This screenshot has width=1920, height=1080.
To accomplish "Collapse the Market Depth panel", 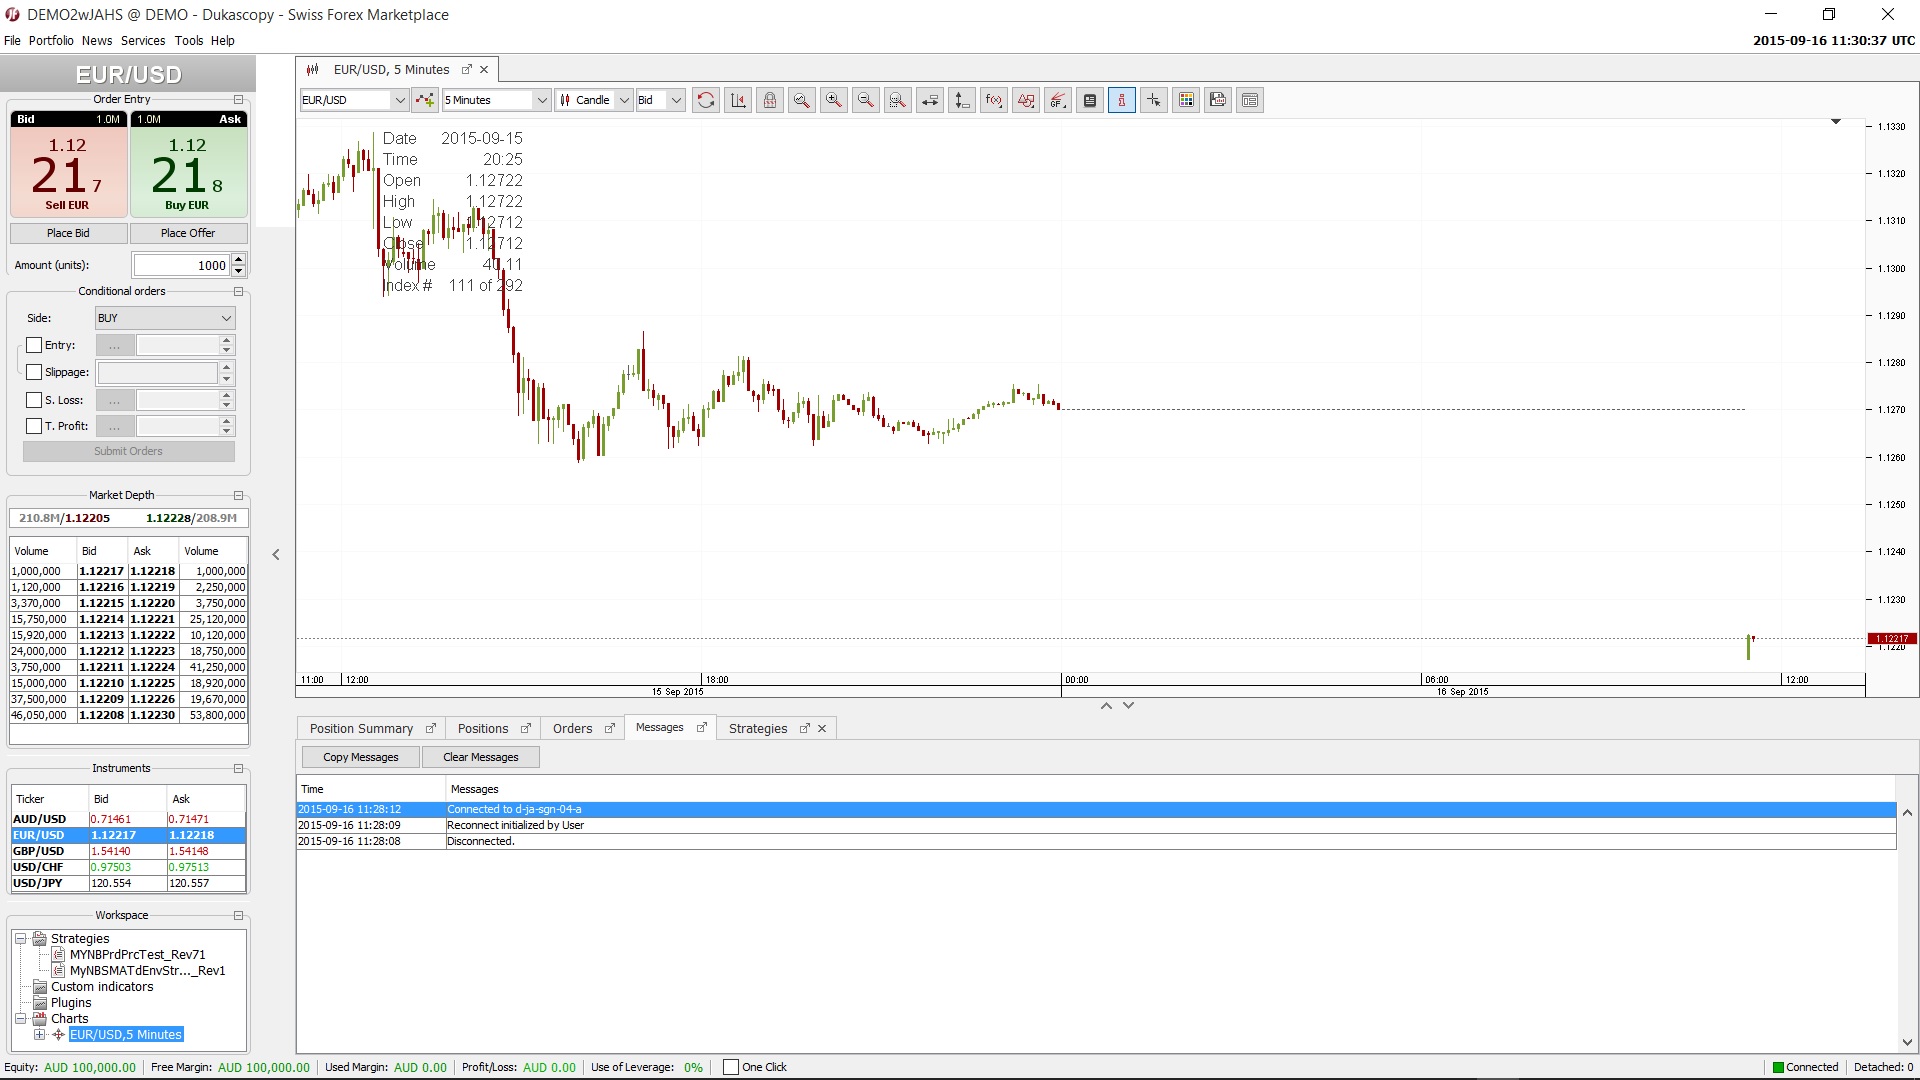I will coord(238,495).
